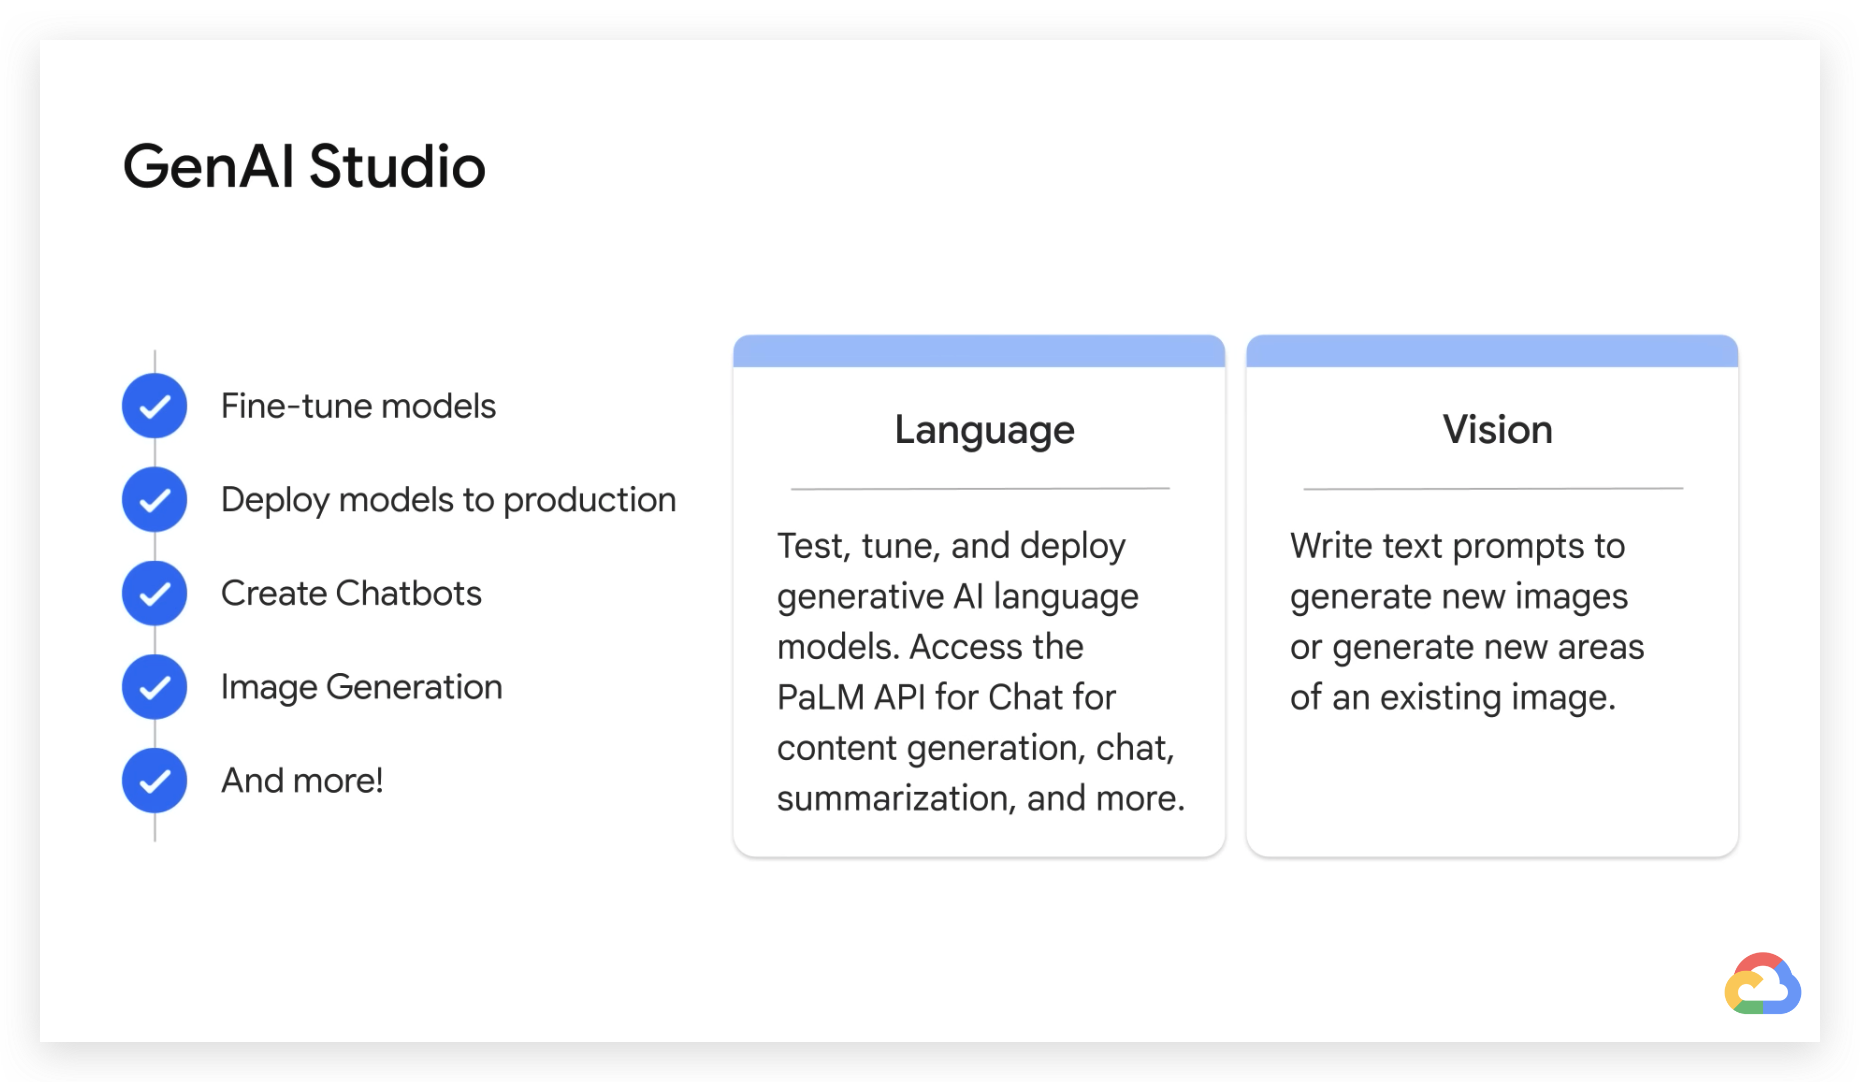Select the text "Fine-tune models"
This screenshot has width=1860, height=1082.
click(358, 406)
